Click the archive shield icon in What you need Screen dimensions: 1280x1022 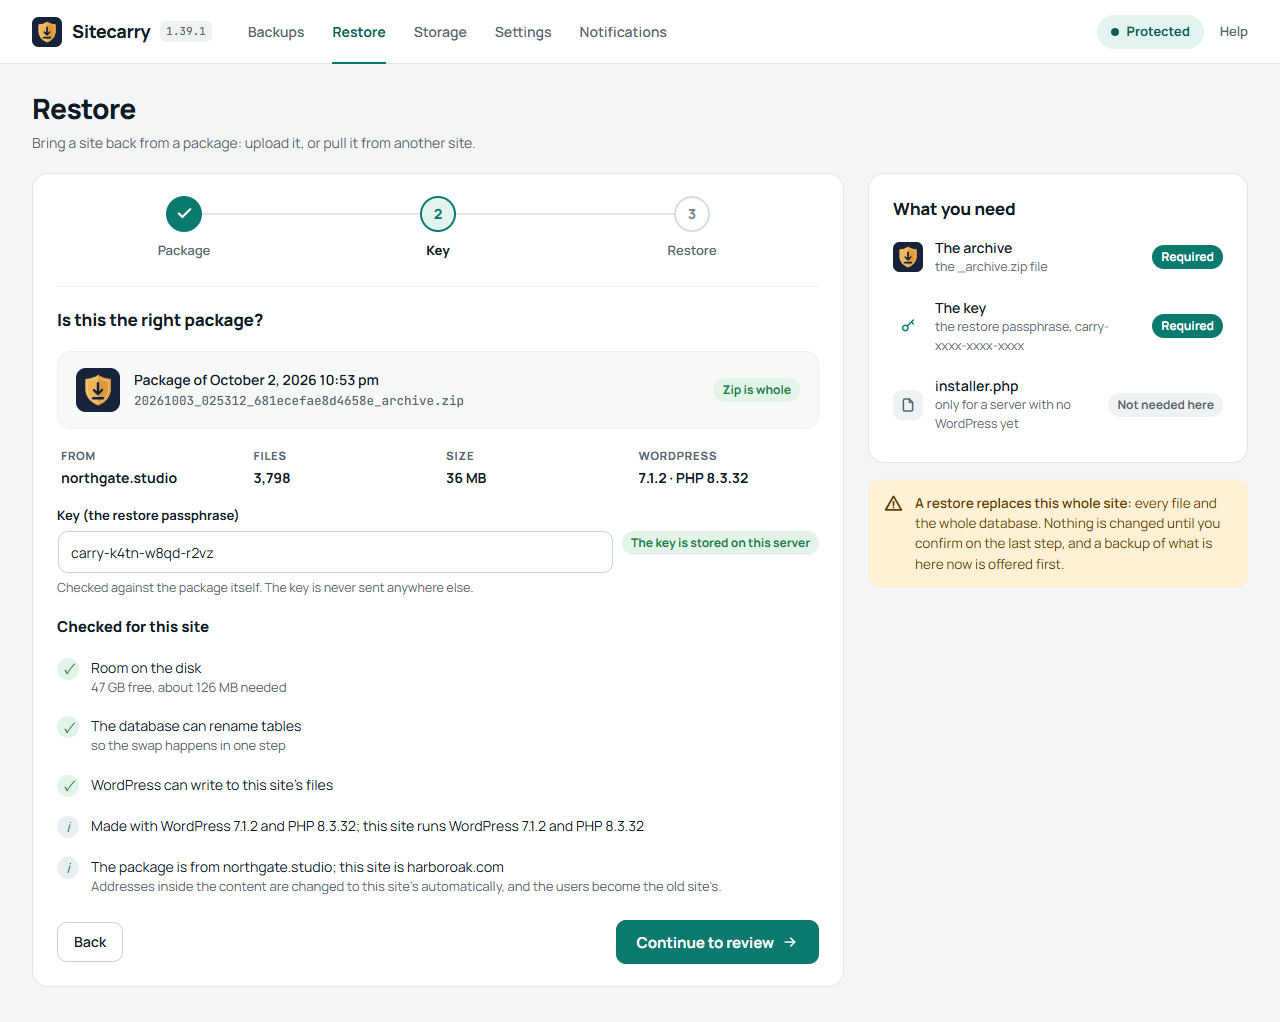coord(908,257)
